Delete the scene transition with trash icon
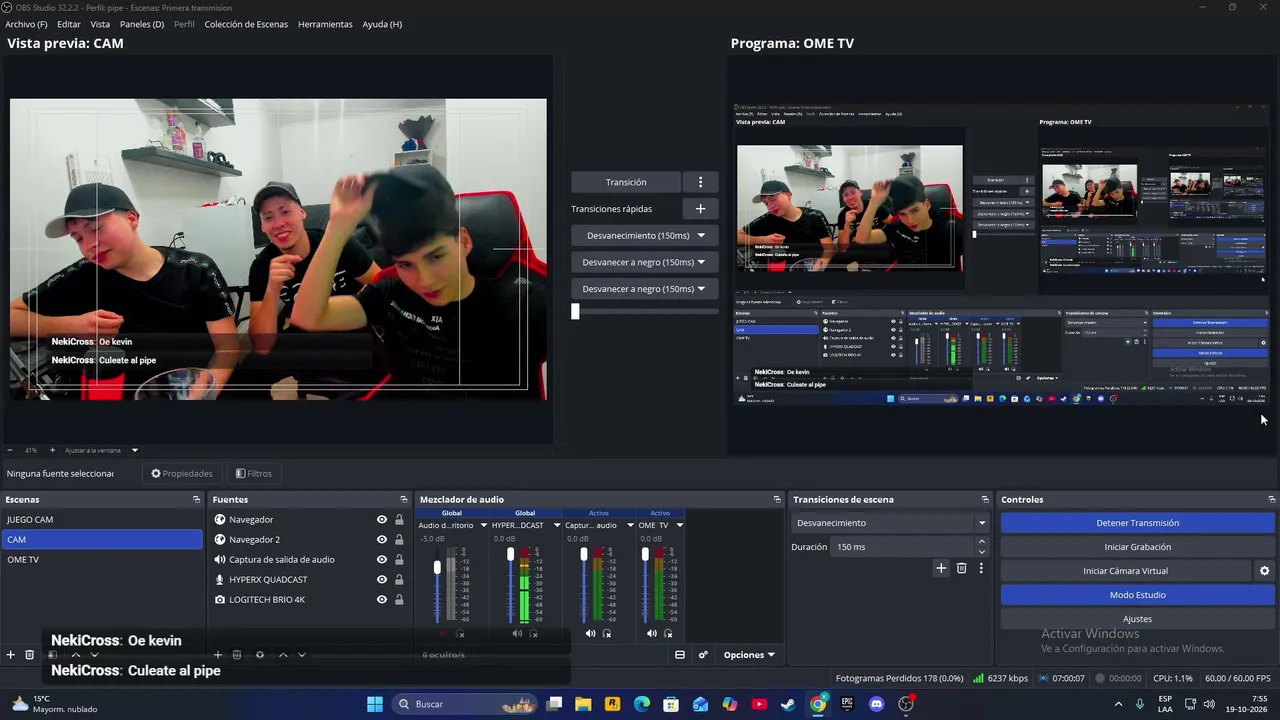The height and width of the screenshot is (720, 1280). (x=961, y=568)
